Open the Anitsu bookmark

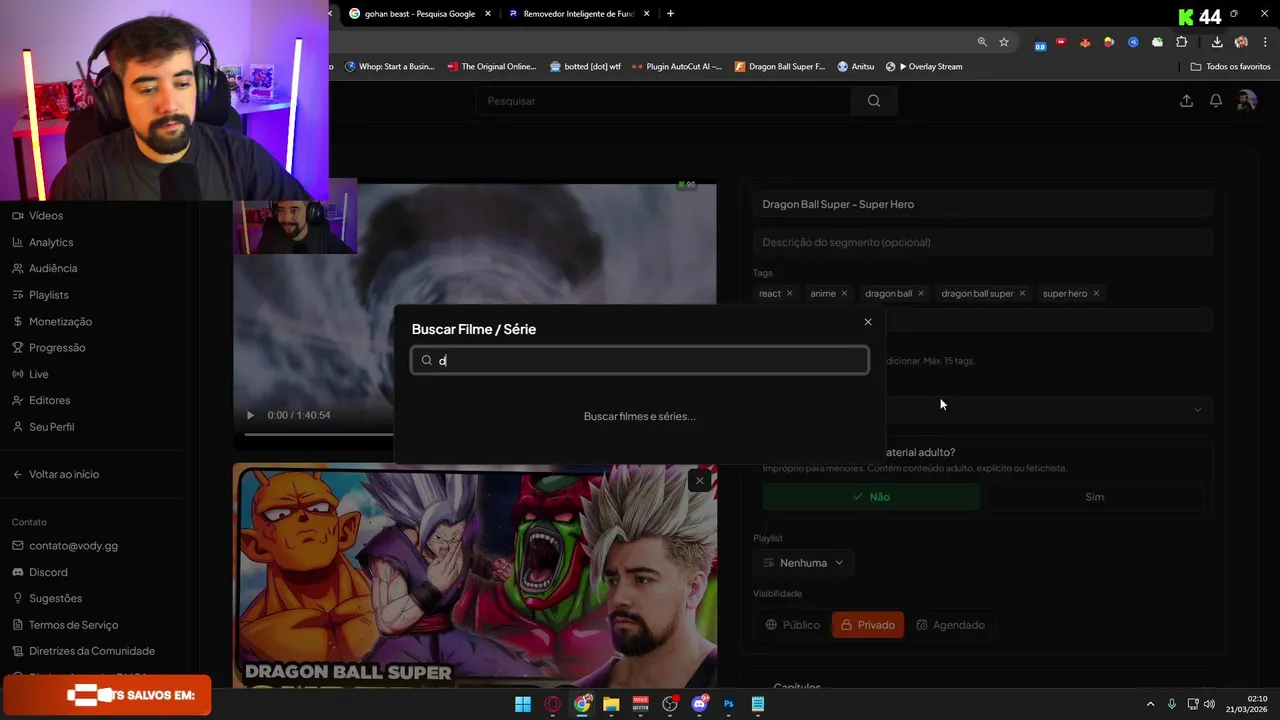click(856, 67)
